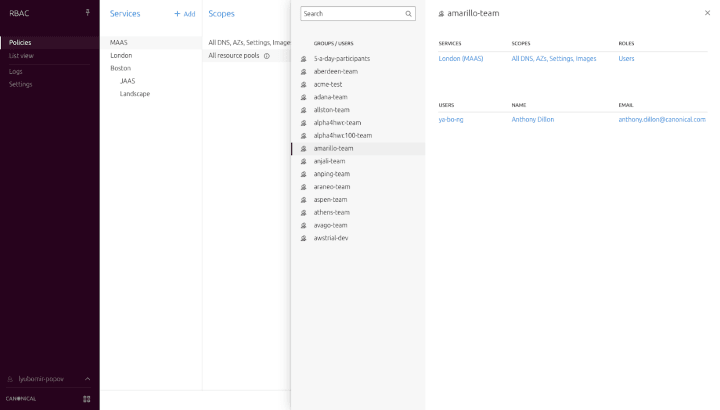The image size is (720, 410).
Task: Open the Users role link
Action: tap(626, 59)
